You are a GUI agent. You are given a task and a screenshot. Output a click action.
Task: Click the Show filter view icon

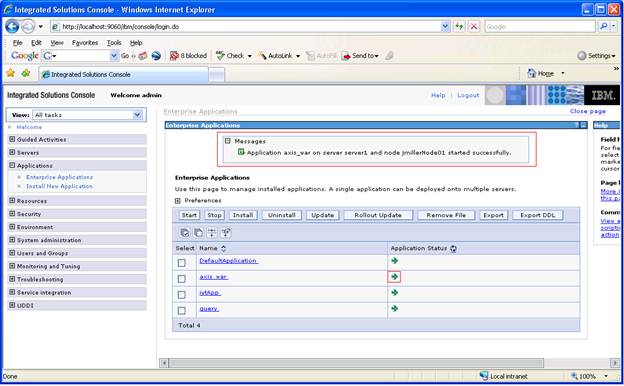212,233
